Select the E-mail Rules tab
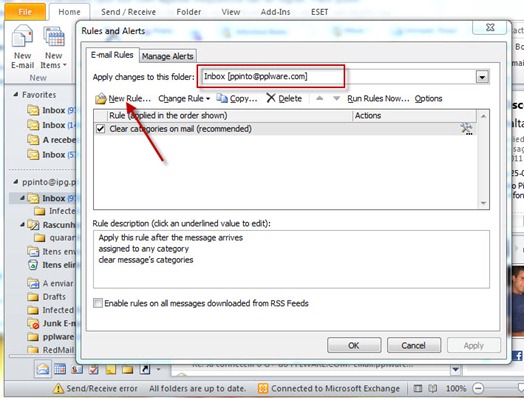Screen dimensions: 524x398 112,55
